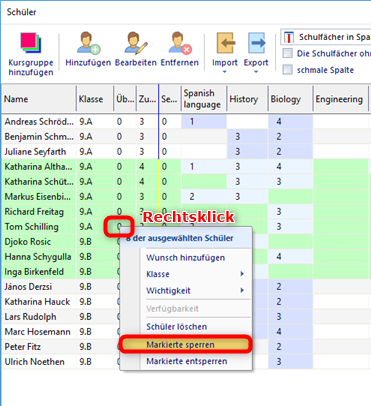Select student Inga Birkenfeld
The width and height of the screenshot is (371, 406).
pyautogui.click(x=34, y=272)
